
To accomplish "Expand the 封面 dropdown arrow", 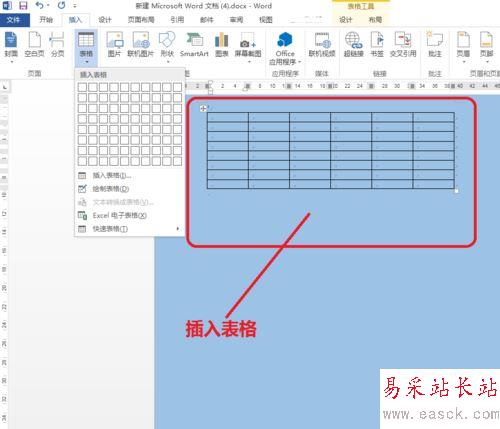I will click(11, 62).
